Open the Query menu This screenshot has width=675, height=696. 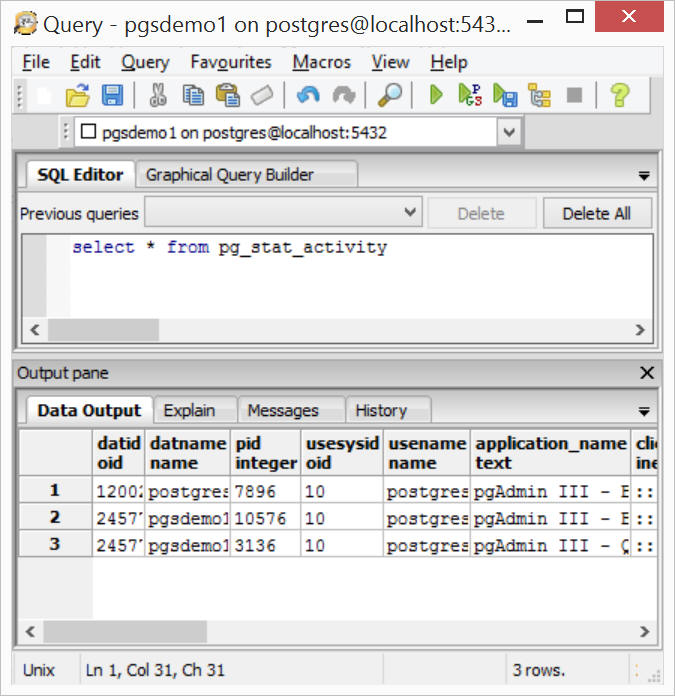click(x=145, y=62)
